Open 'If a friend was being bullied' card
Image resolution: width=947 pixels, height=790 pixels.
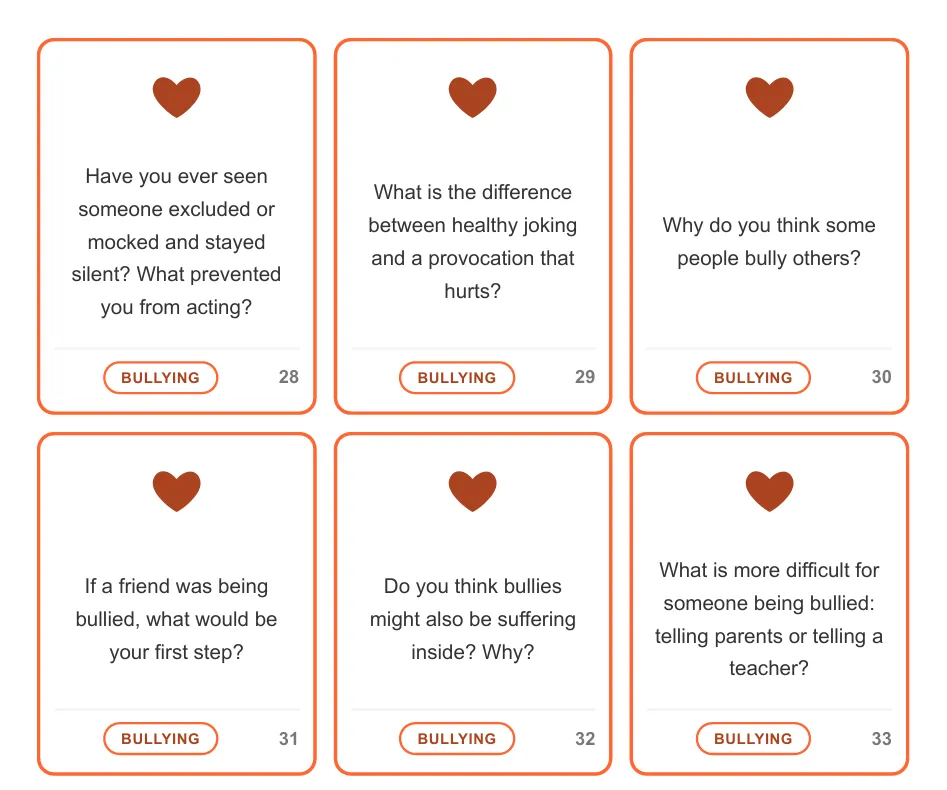click(176, 619)
